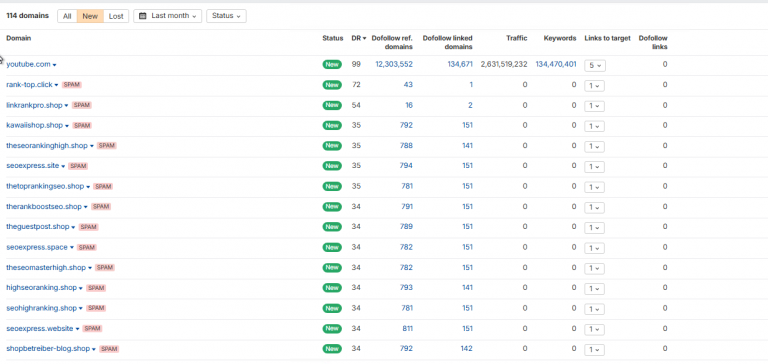Click the New status badge for youtube.com

point(332,65)
